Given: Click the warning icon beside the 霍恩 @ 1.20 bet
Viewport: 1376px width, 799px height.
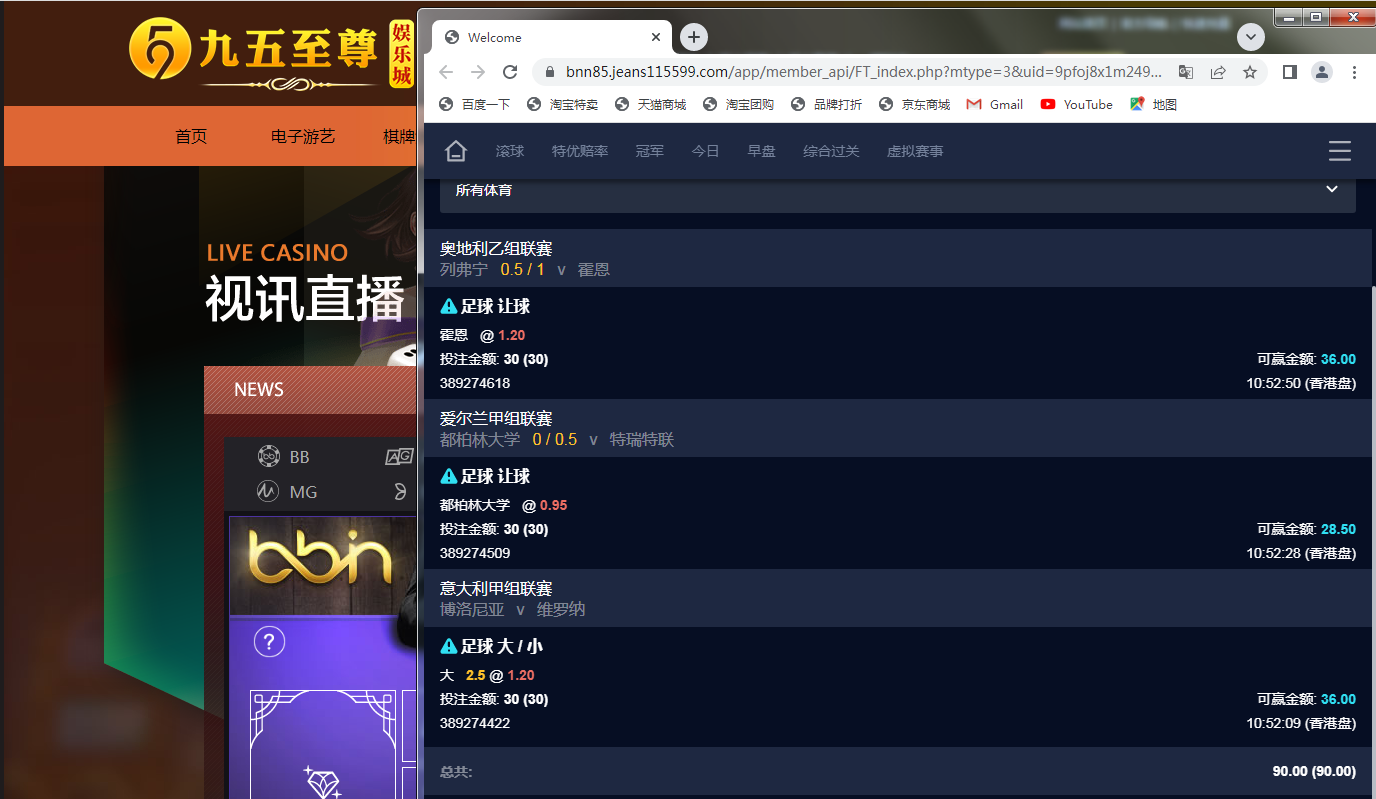Looking at the screenshot, I should click(x=448, y=307).
